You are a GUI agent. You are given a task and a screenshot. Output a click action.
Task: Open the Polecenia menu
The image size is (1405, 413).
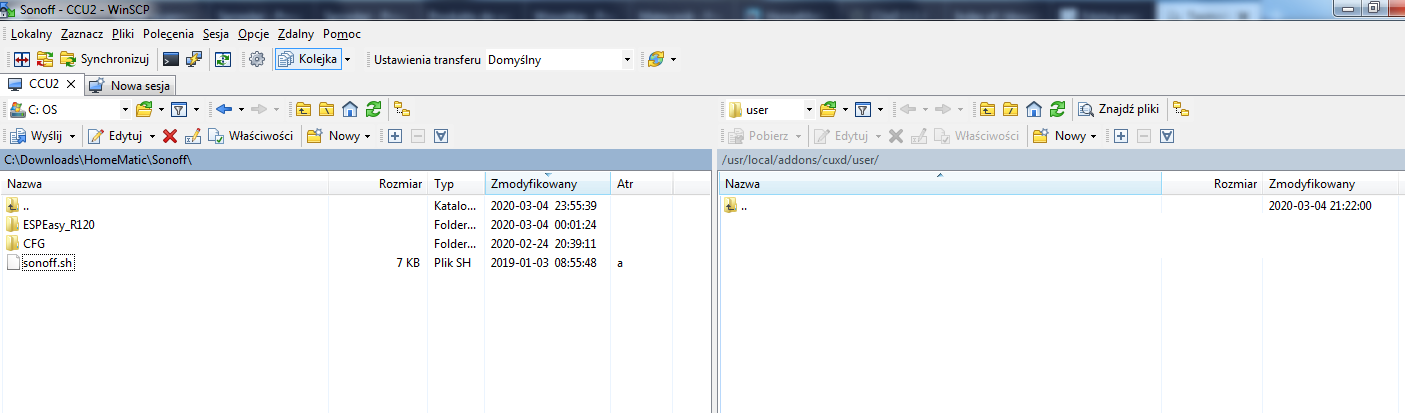click(168, 34)
